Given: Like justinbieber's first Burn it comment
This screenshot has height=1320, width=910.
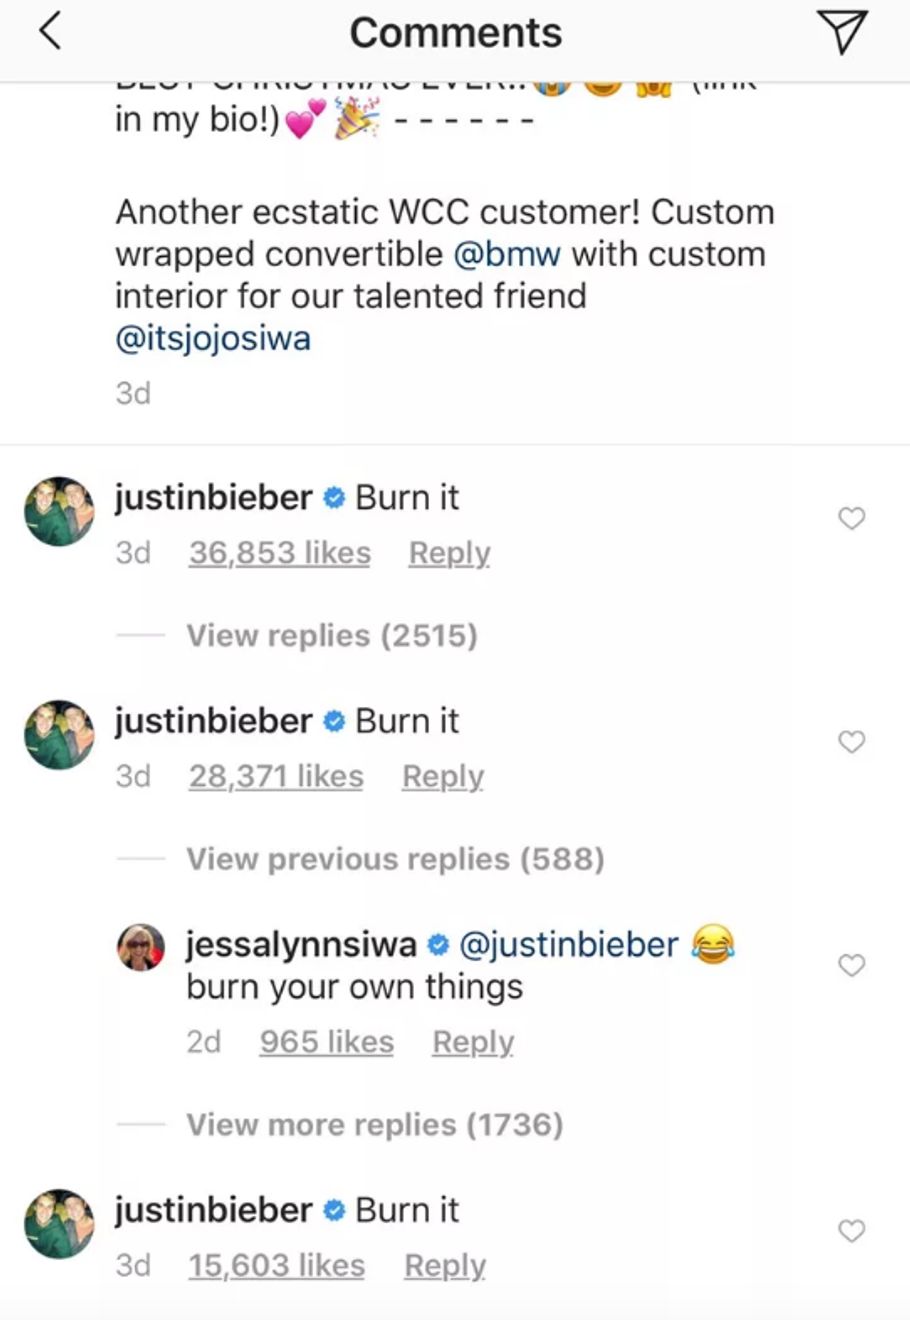Looking at the screenshot, I should [x=851, y=518].
